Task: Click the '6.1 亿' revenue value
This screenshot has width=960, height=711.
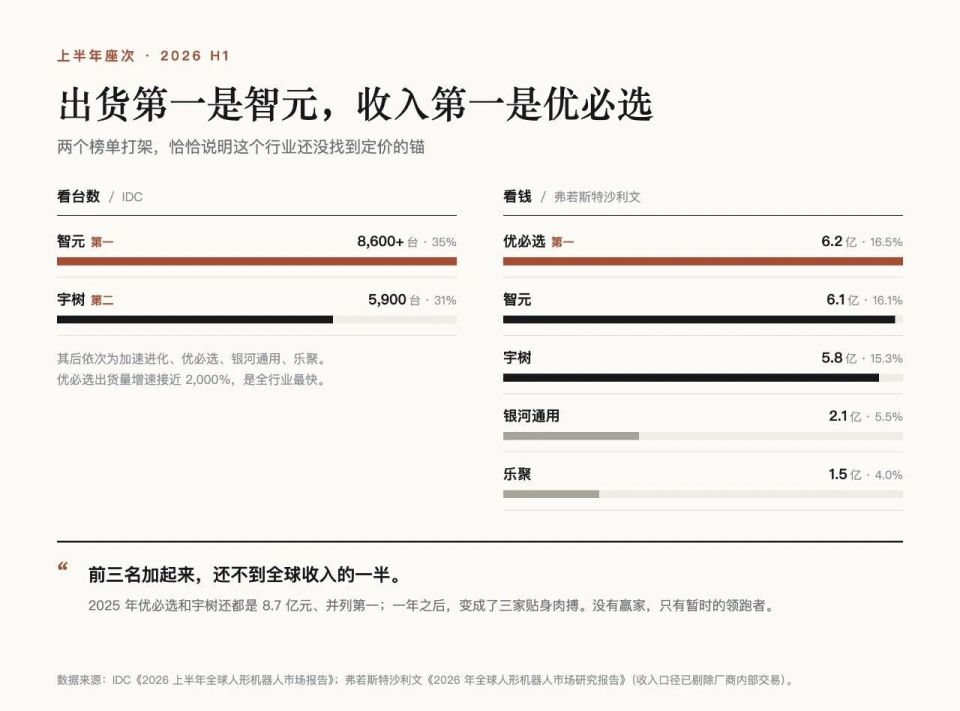Action: pyautogui.click(x=842, y=299)
